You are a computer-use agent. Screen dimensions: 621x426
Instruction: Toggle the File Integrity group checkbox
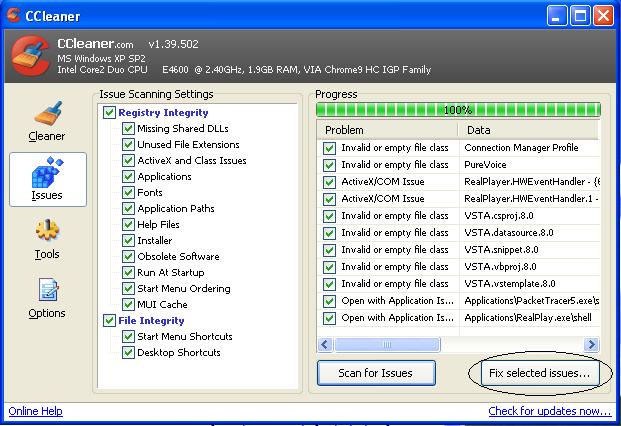point(110,321)
